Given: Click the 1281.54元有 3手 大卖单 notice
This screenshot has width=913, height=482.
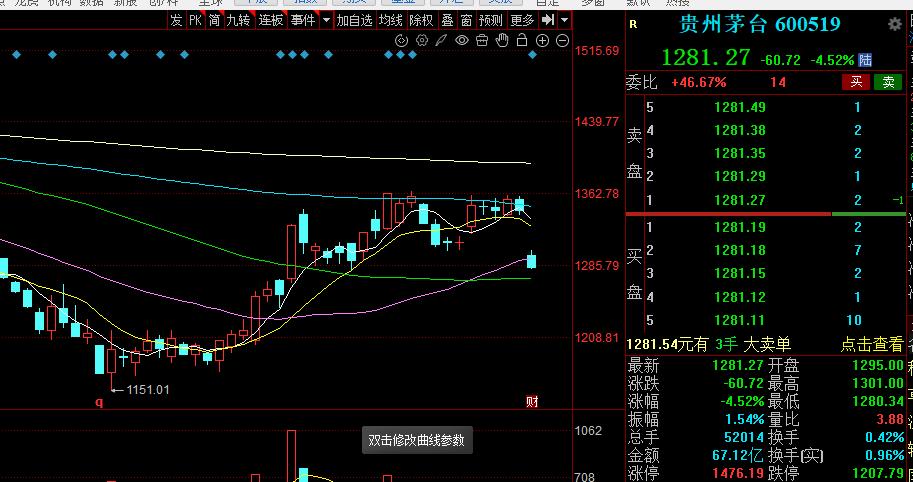Looking at the screenshot, I should (x=709, y=344).
